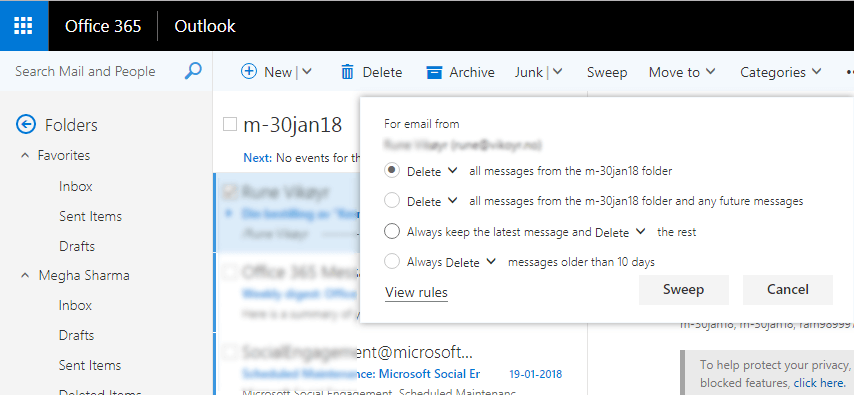This screenshot has height=395, width=854.
Task: Open Inbox under Favorites
Action: [76, 186]
